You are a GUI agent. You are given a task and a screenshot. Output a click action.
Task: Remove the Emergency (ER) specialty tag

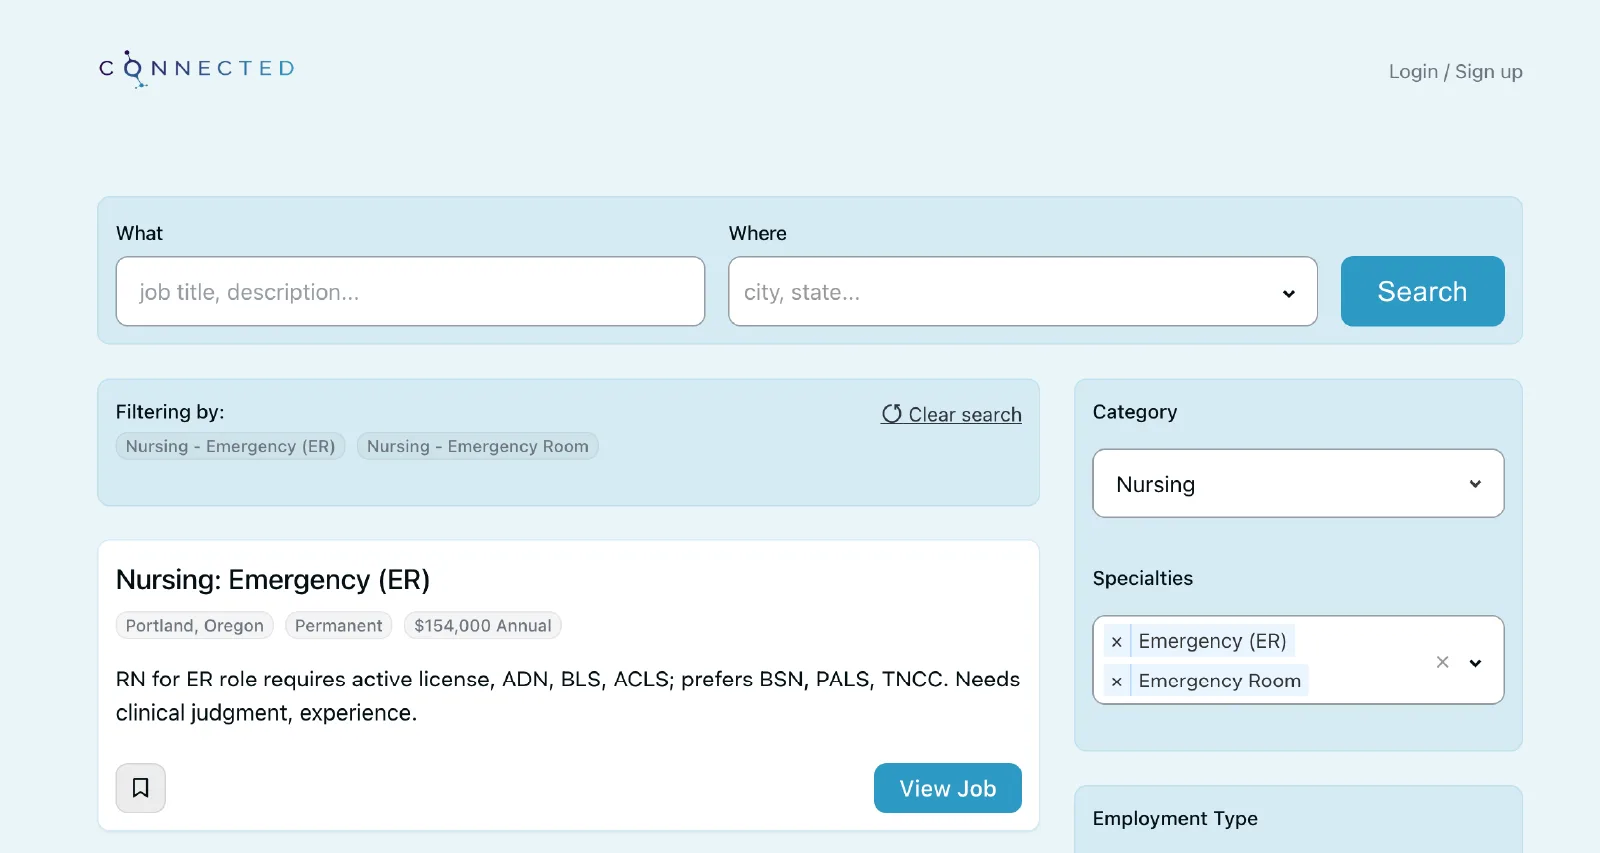click(1117, 642)
